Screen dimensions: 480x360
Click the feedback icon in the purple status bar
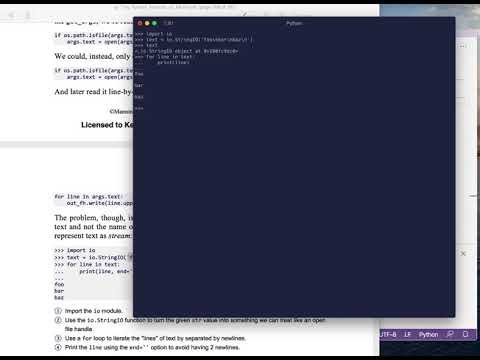[x=450, y=334]
